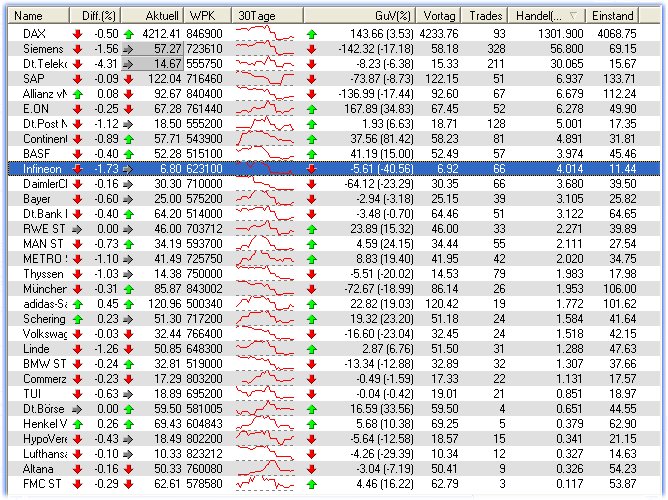Click red down arrow beside SAP Aktuell
Image resolution: width=668 pixels, height=500 pixels.
point(128,79)
